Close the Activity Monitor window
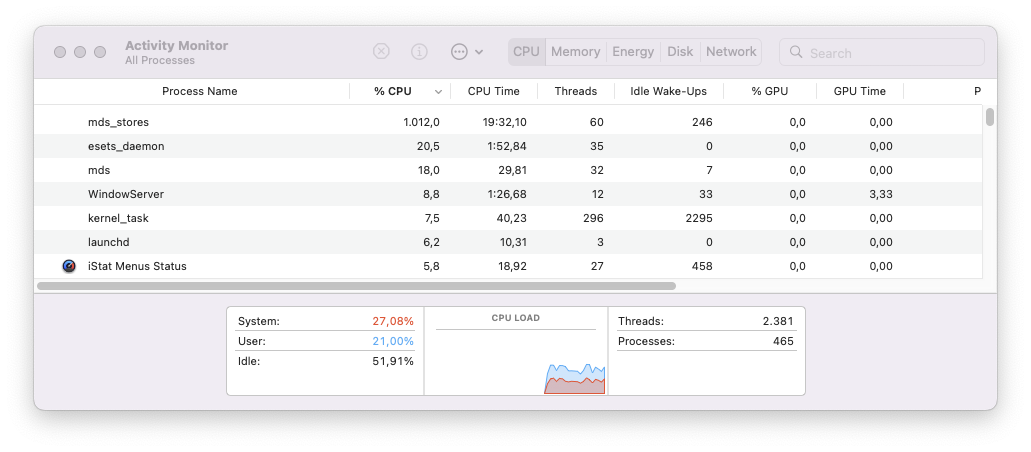Viewport: 1031px width, 452px height. click(60, 52)
